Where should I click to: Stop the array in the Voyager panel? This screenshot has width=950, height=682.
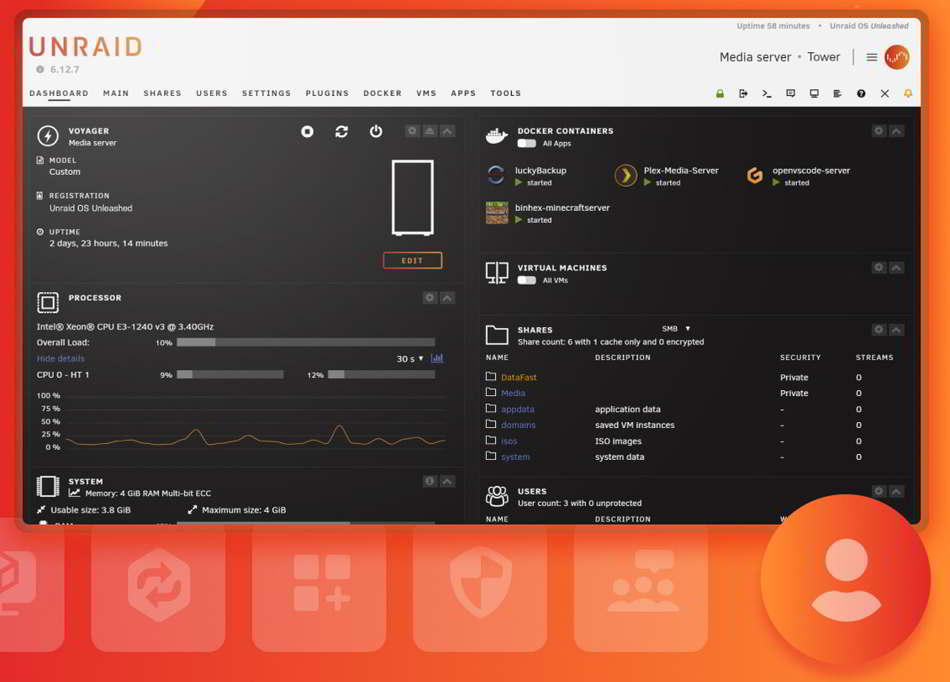pyautogui.click(x=307, y=131)
